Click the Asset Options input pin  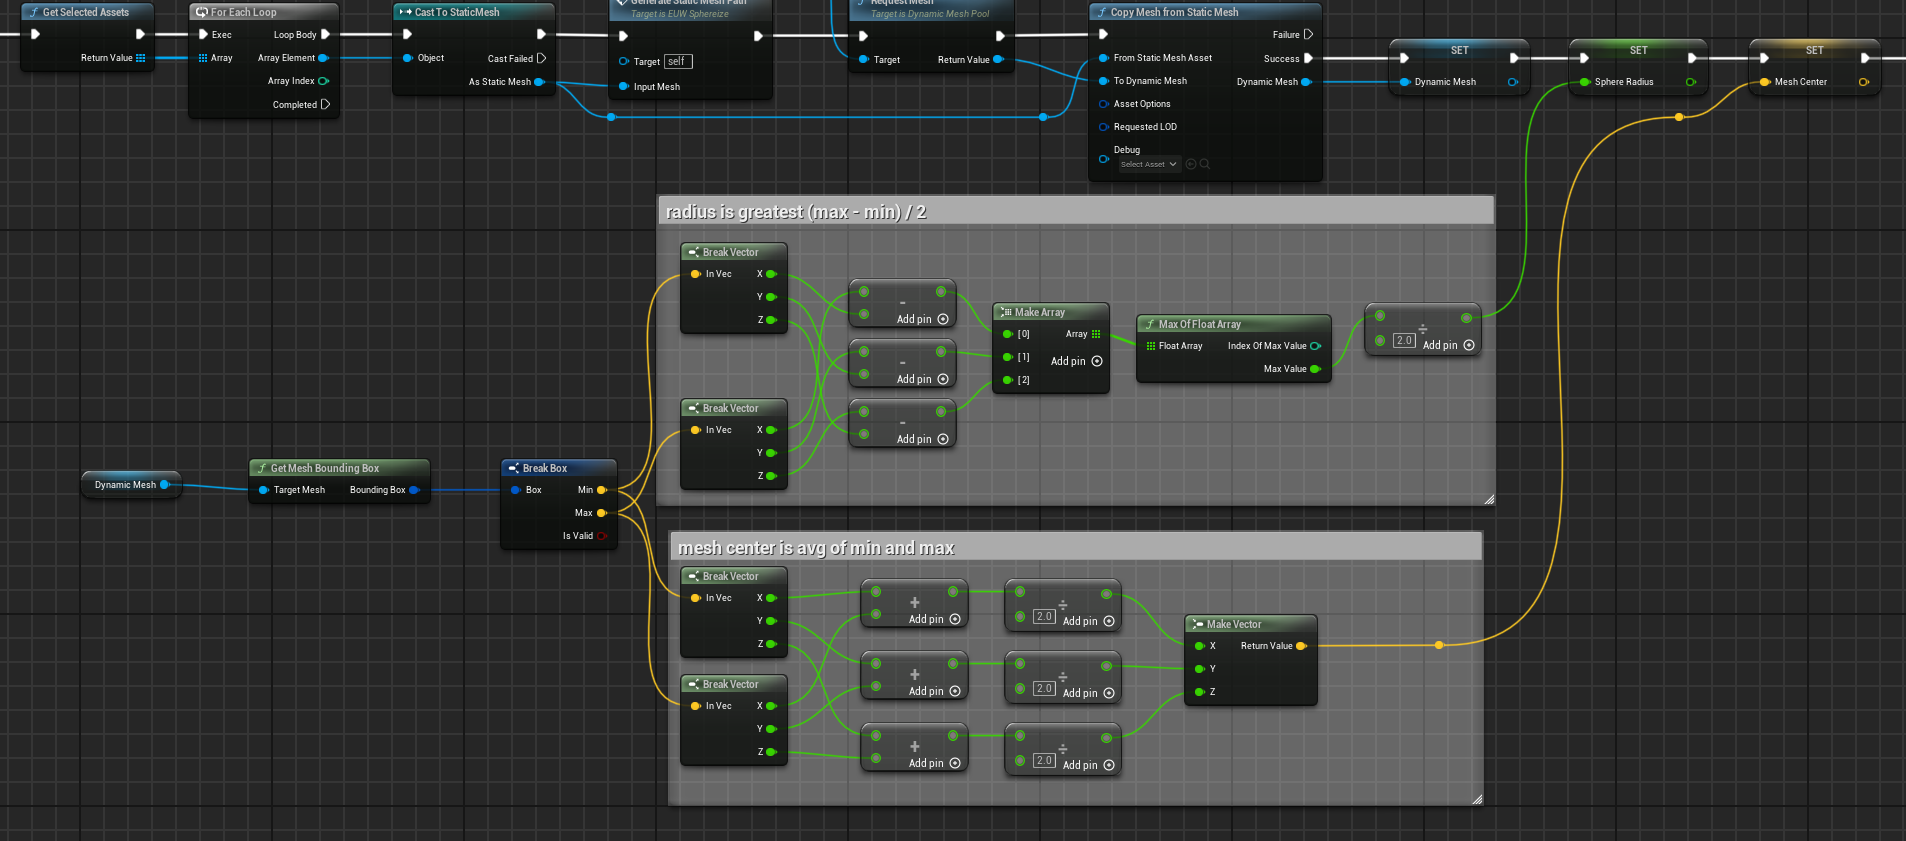[x=1104, y=104]
